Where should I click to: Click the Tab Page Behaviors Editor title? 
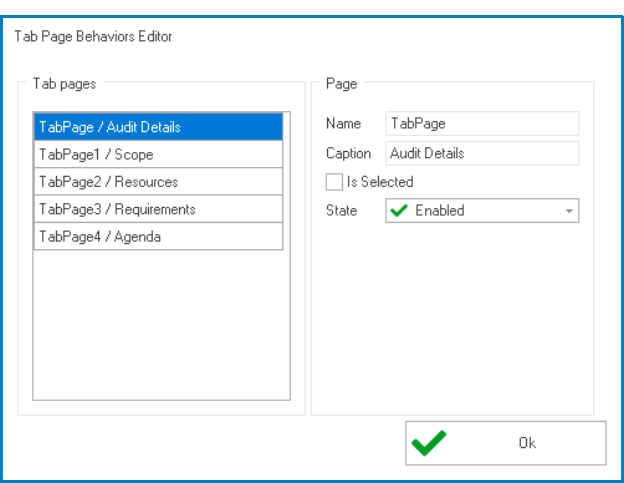(x=93, y=37)
